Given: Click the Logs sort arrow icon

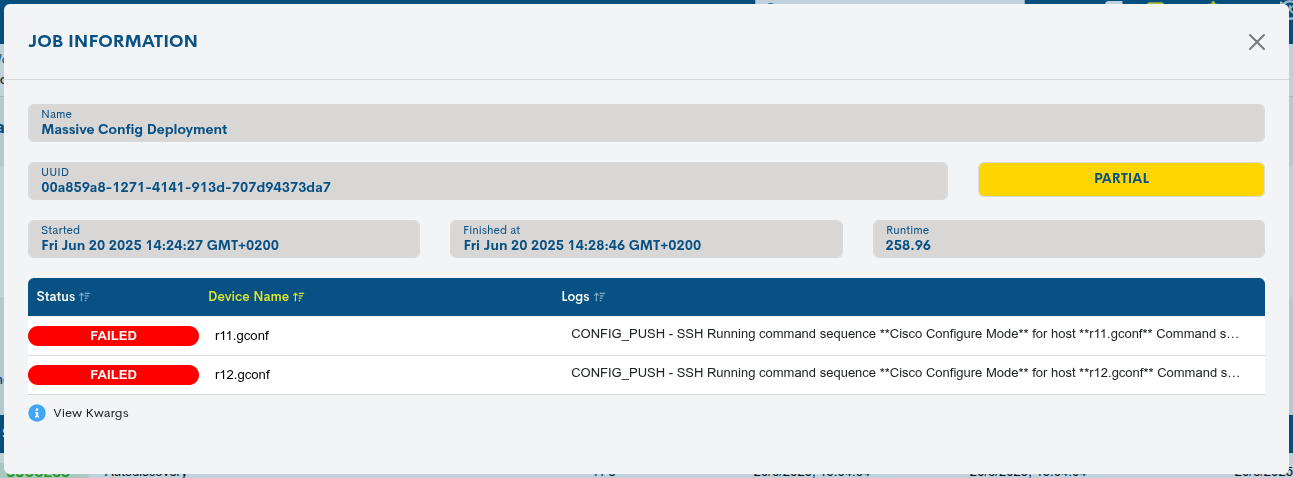Looking at the screenshot, I should 599,297.
